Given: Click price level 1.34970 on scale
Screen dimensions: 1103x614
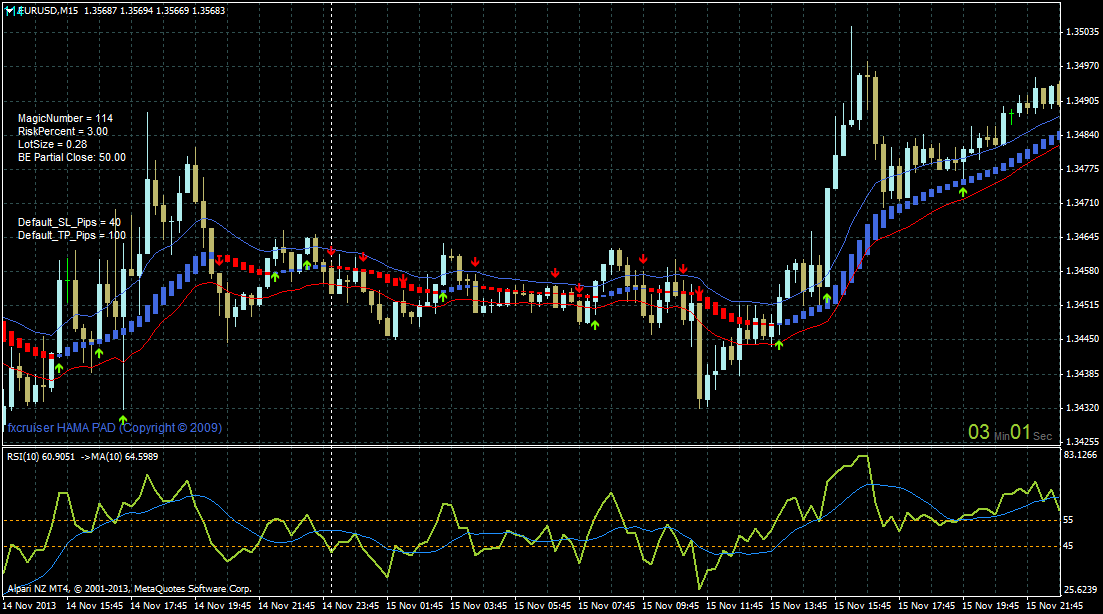Looking at the screenshot, I should 1082,65.
